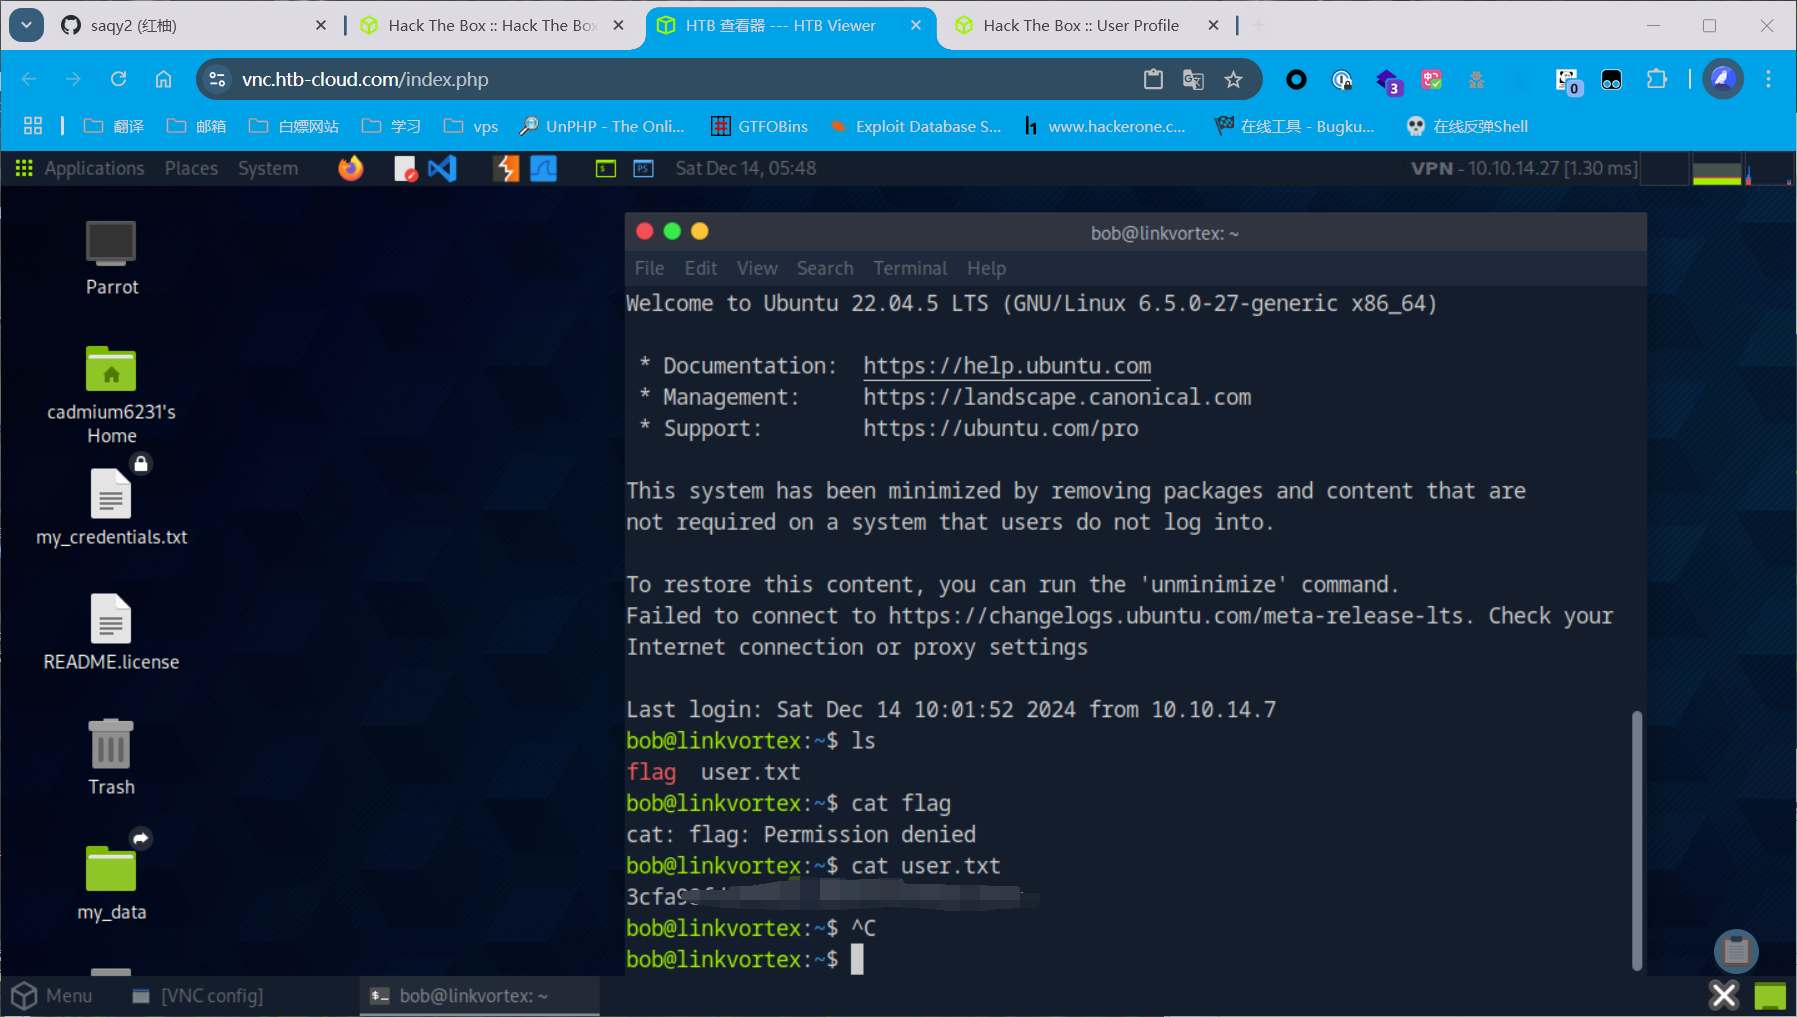Open the Exploit Database bookmark

(x=916, y=126)
